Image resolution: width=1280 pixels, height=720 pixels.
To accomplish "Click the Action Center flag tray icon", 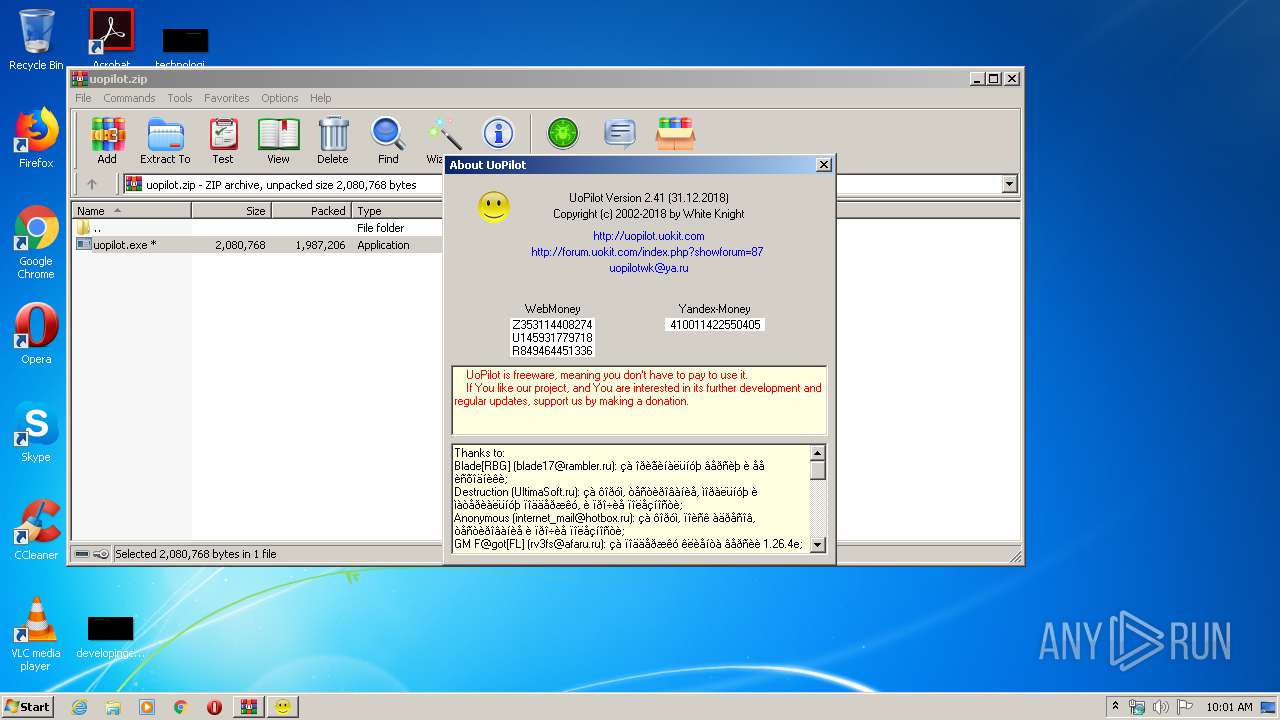I will coord(1185,707).
